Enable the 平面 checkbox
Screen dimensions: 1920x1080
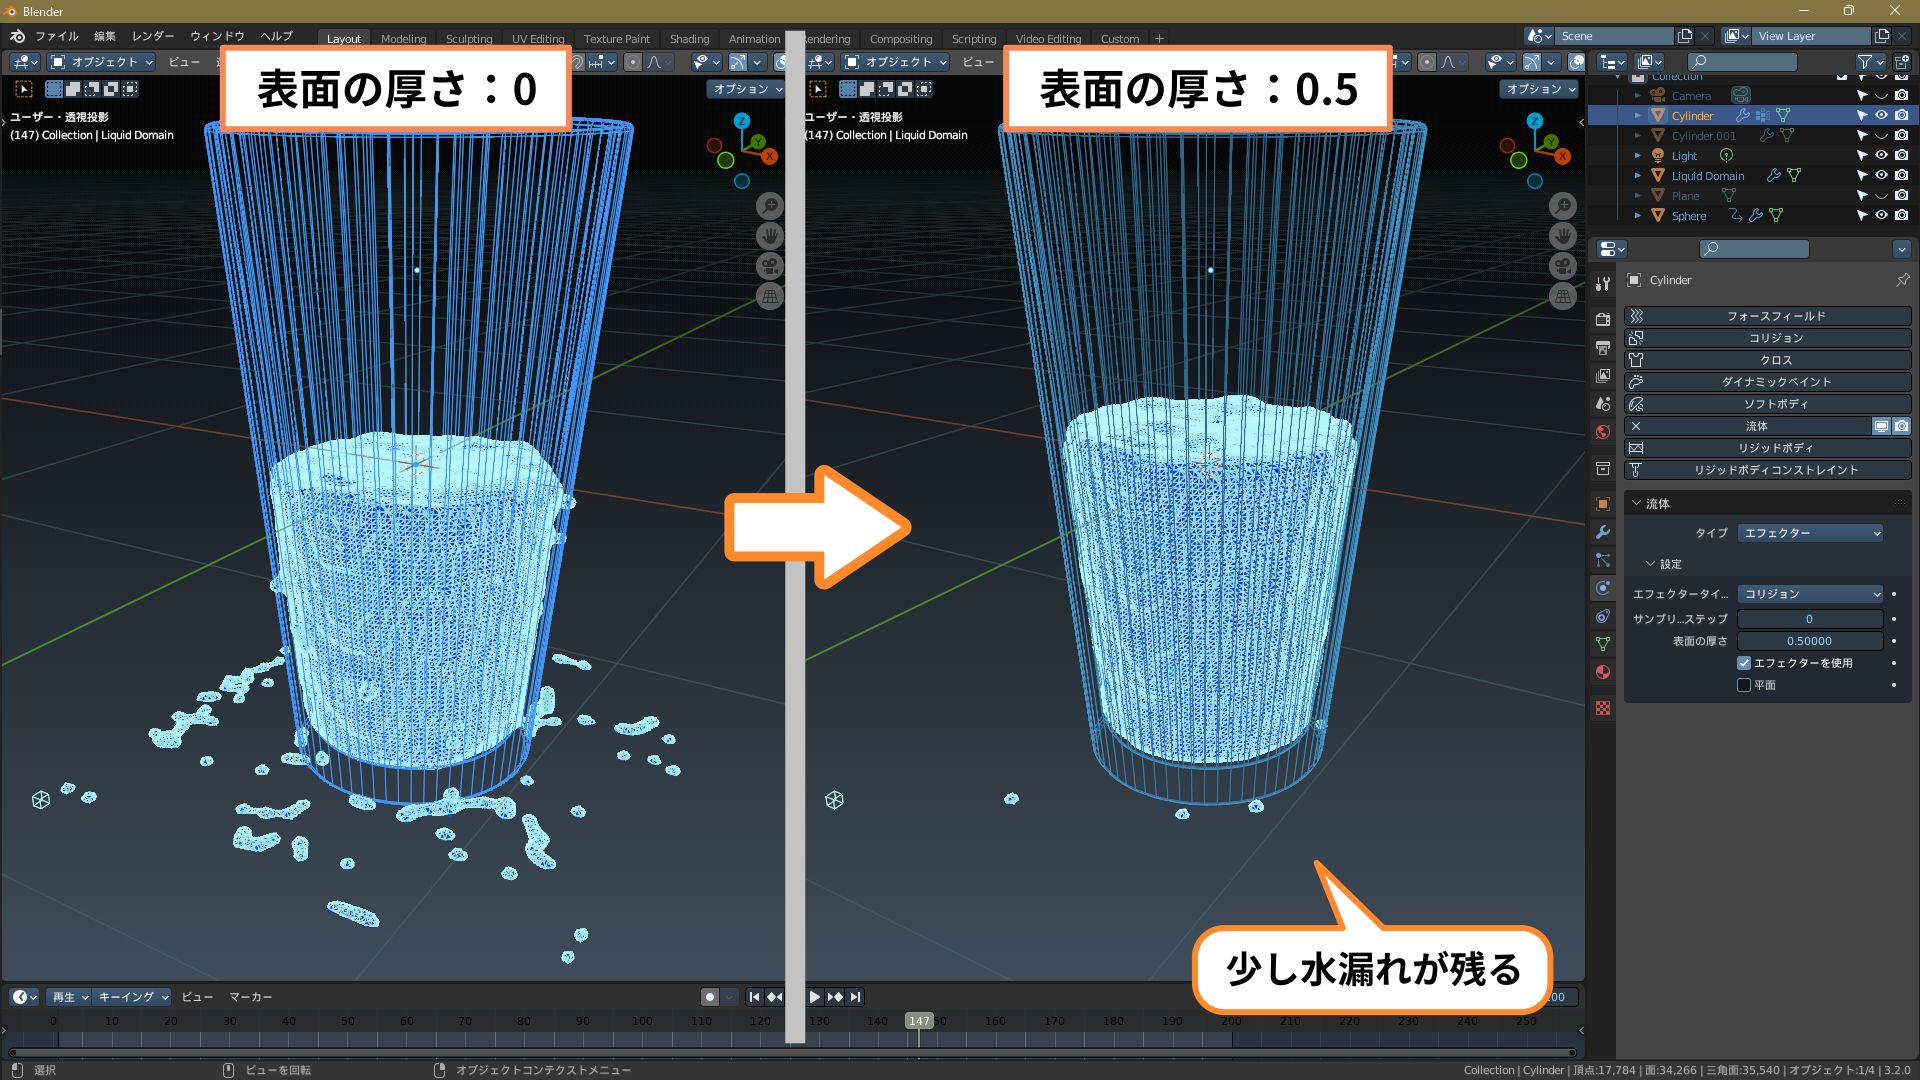[x=1744, y=685]
